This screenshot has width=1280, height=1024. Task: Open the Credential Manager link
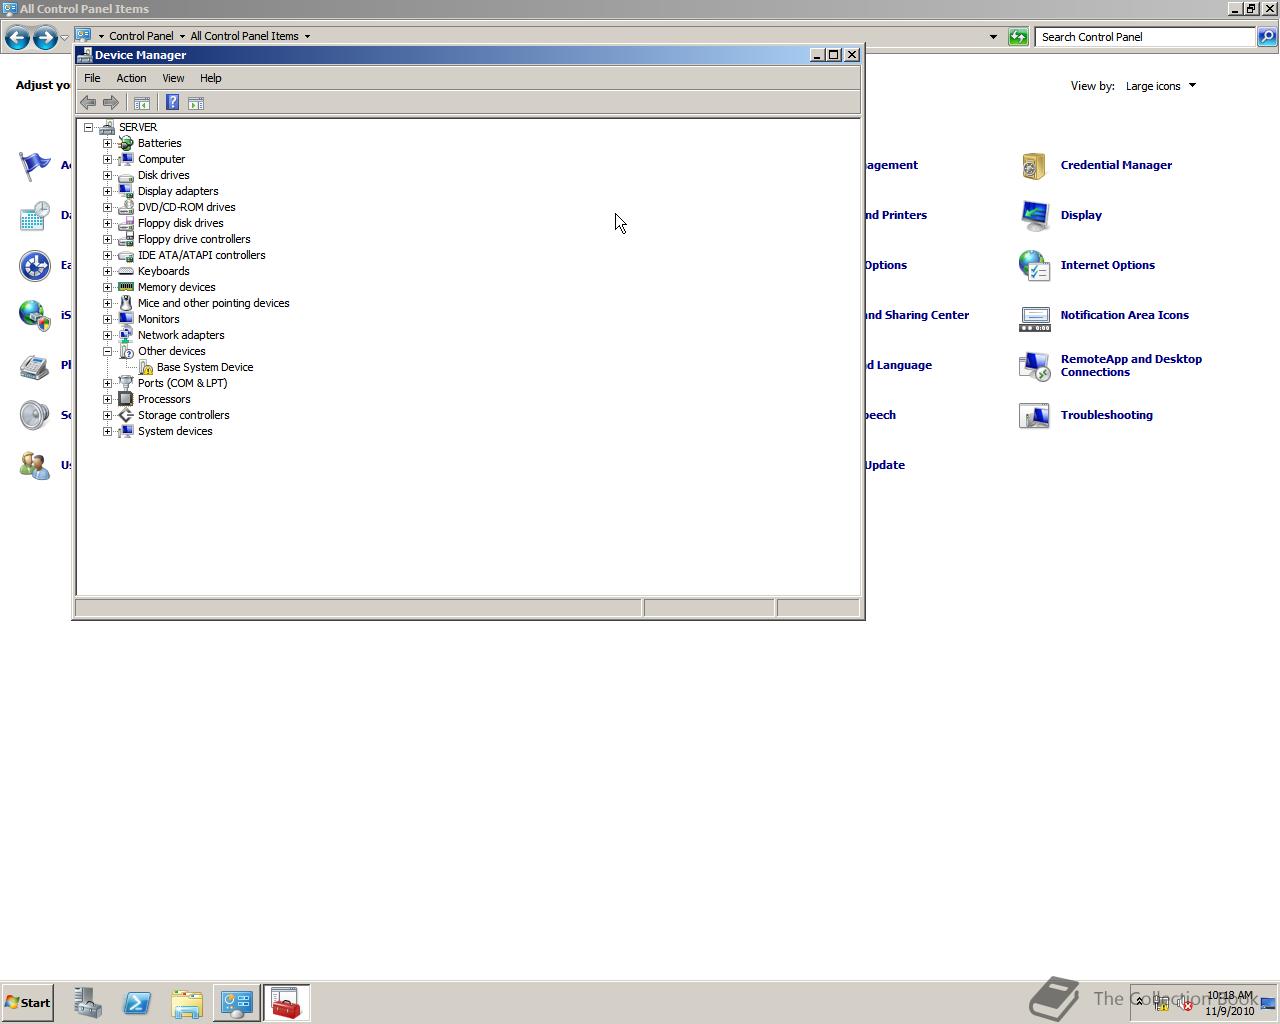[1116, 165]
